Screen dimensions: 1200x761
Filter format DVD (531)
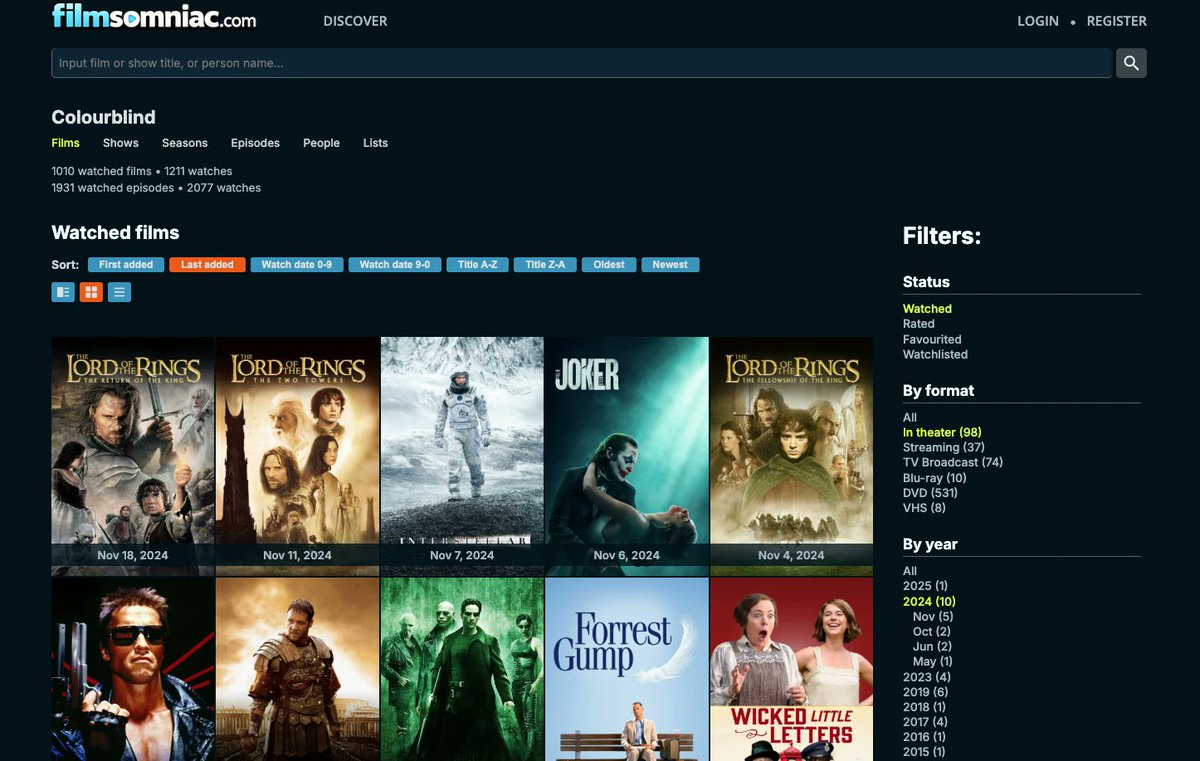click(x=930, y=493)
